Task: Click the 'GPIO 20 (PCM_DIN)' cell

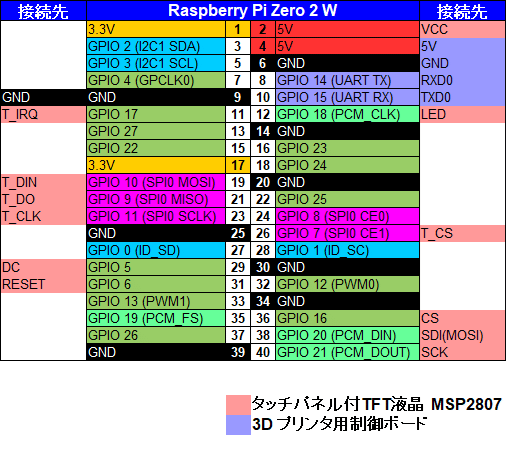Action: point(347,335)
